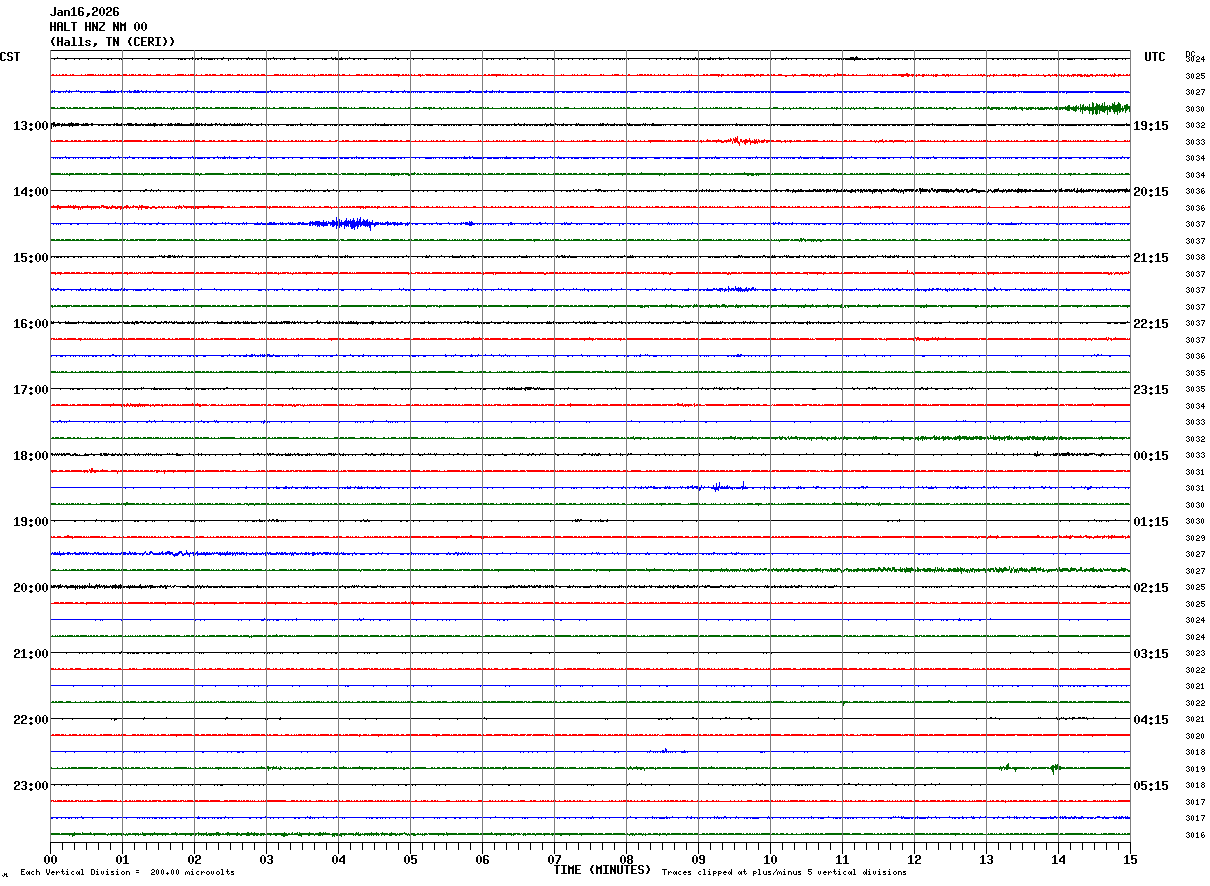Select the 14:00 CST time label
Screen dimensions: 1210x886
tap(31, 192)
